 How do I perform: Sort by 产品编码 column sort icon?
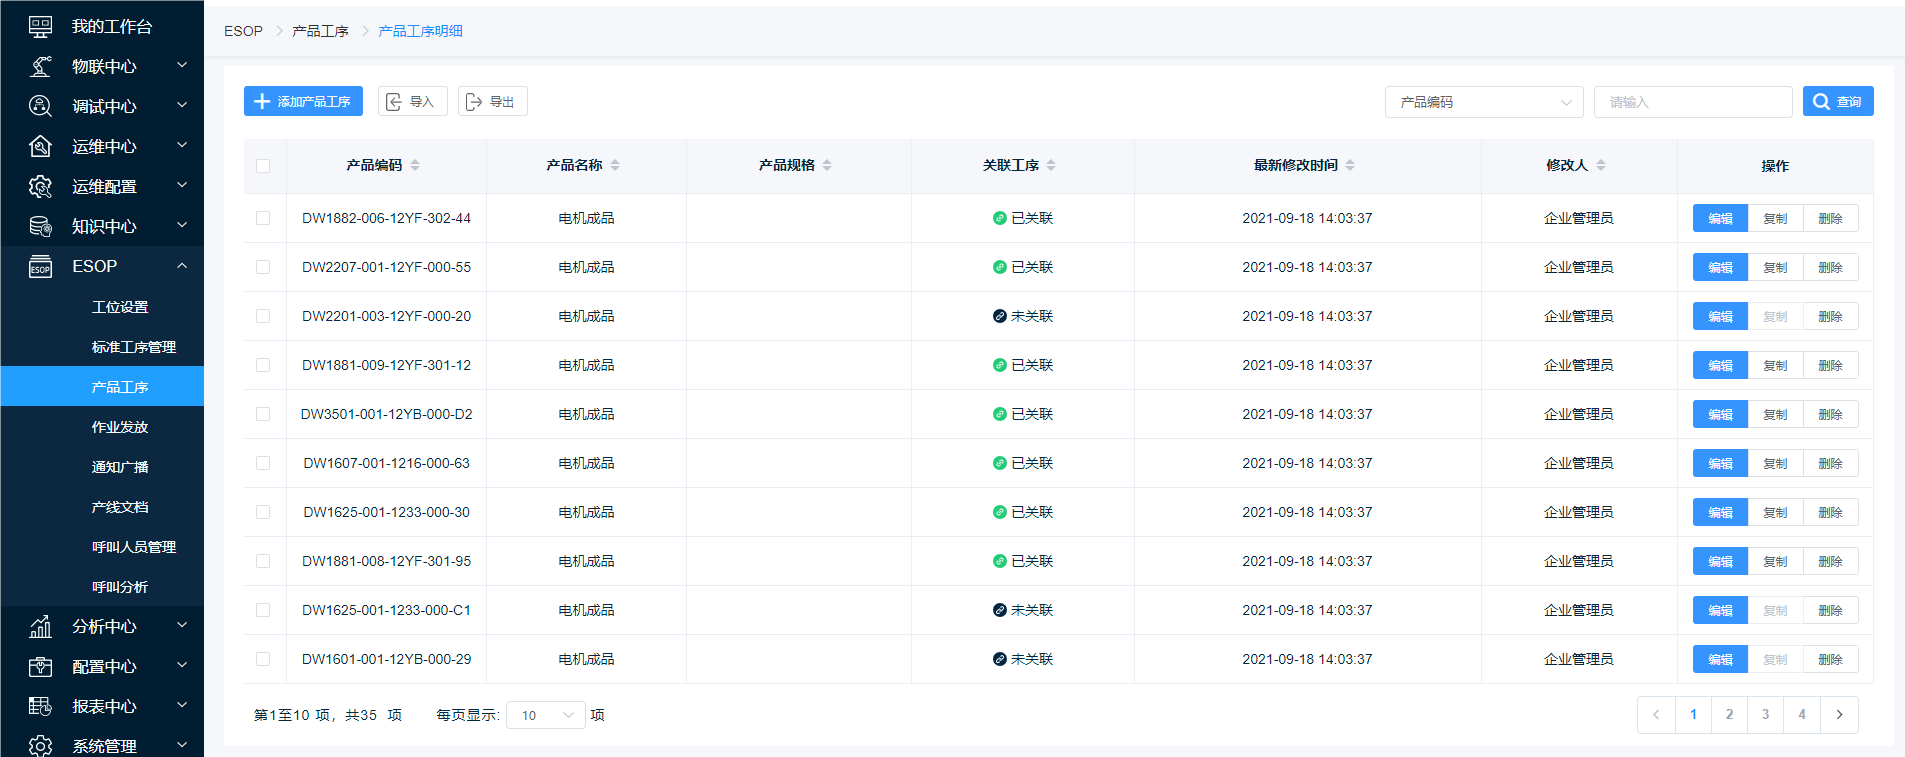415,165
